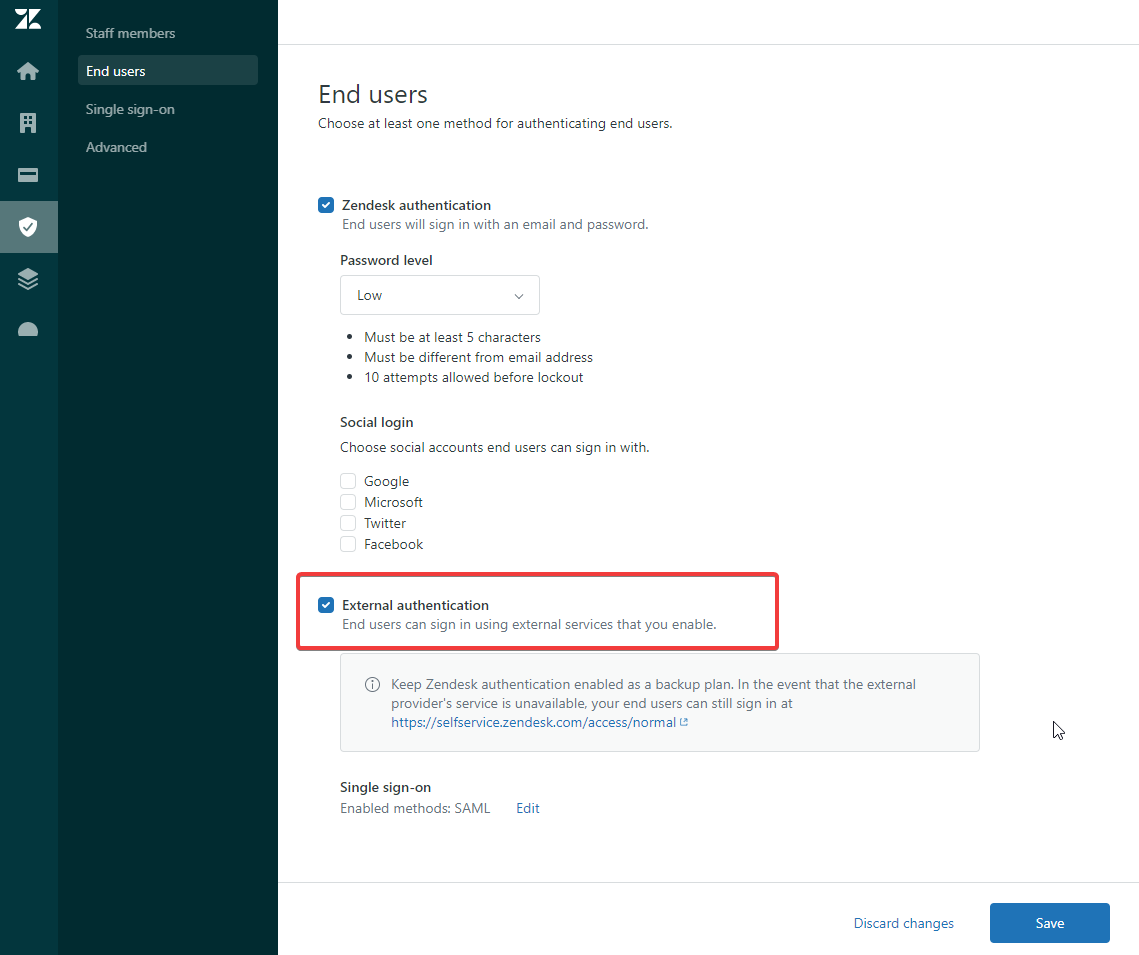Open the Password level dropdown
Image resolution: width=1139 pixels, height=955 pixels.
pos(439,295)
